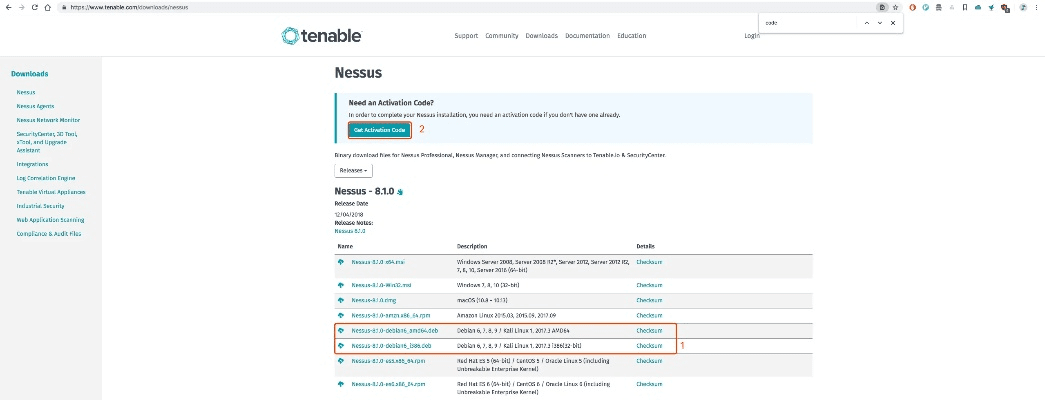Click the Login link

(752, 36)
